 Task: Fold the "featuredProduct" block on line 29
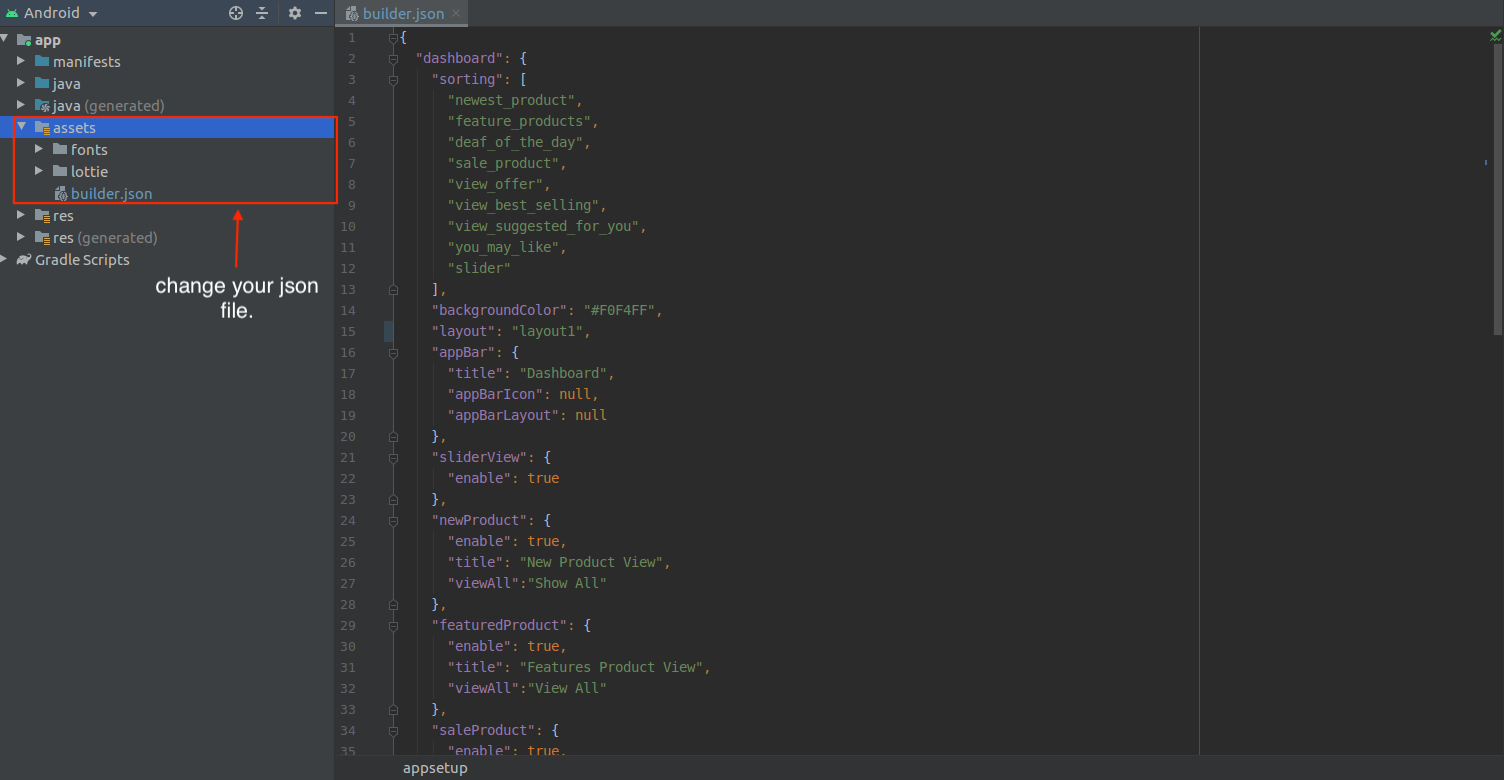coord(393,626)
